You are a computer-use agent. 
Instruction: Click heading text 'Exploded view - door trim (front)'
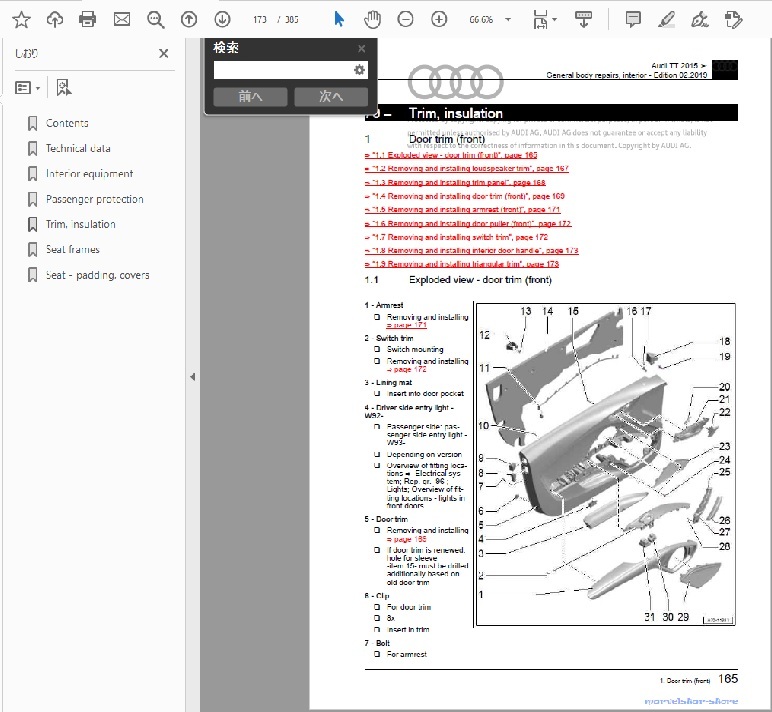click(480, 280)
